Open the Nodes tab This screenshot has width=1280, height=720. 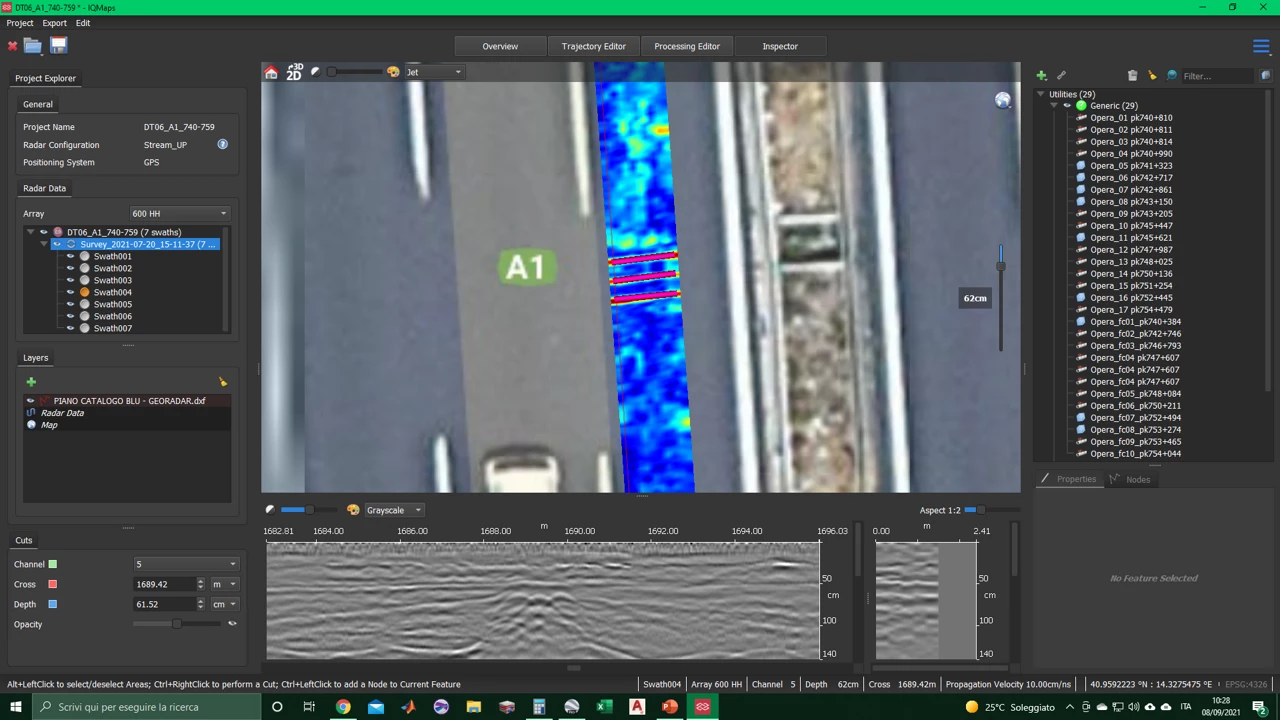1131,479
